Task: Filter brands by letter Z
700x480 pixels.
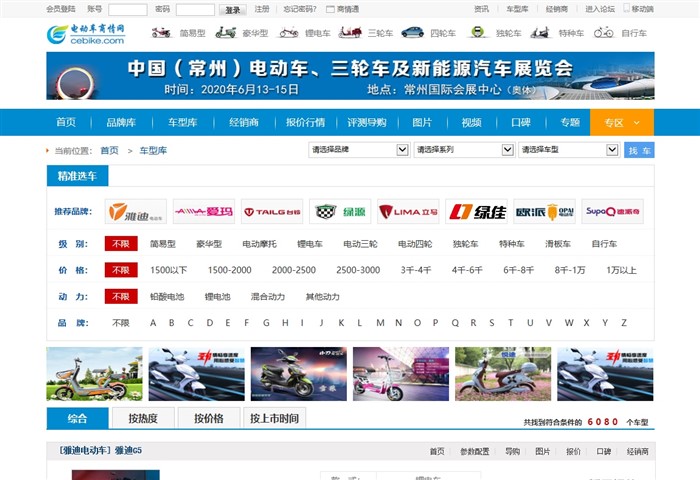Action: pos(624,323)
